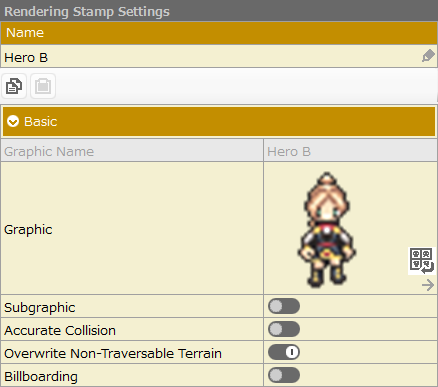
Task: Click the pencil edit icon beside Hero B
Action: pyautogui.click(x=428, y=56)
